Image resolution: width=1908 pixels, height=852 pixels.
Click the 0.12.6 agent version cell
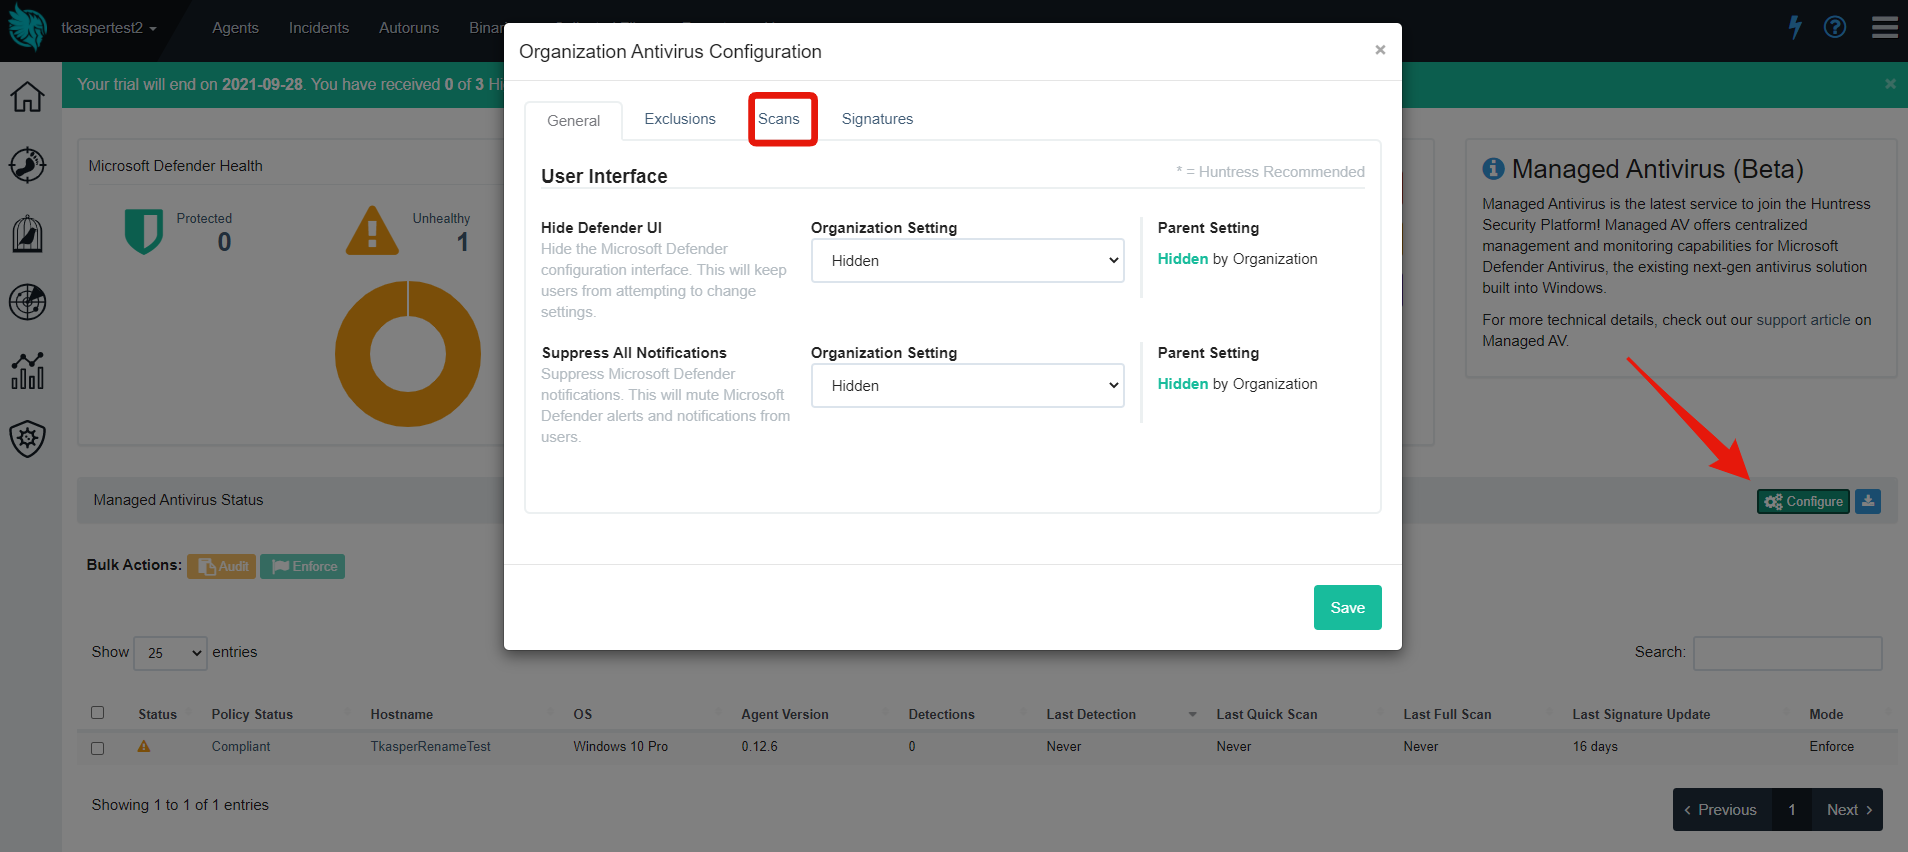coord(759,747)
